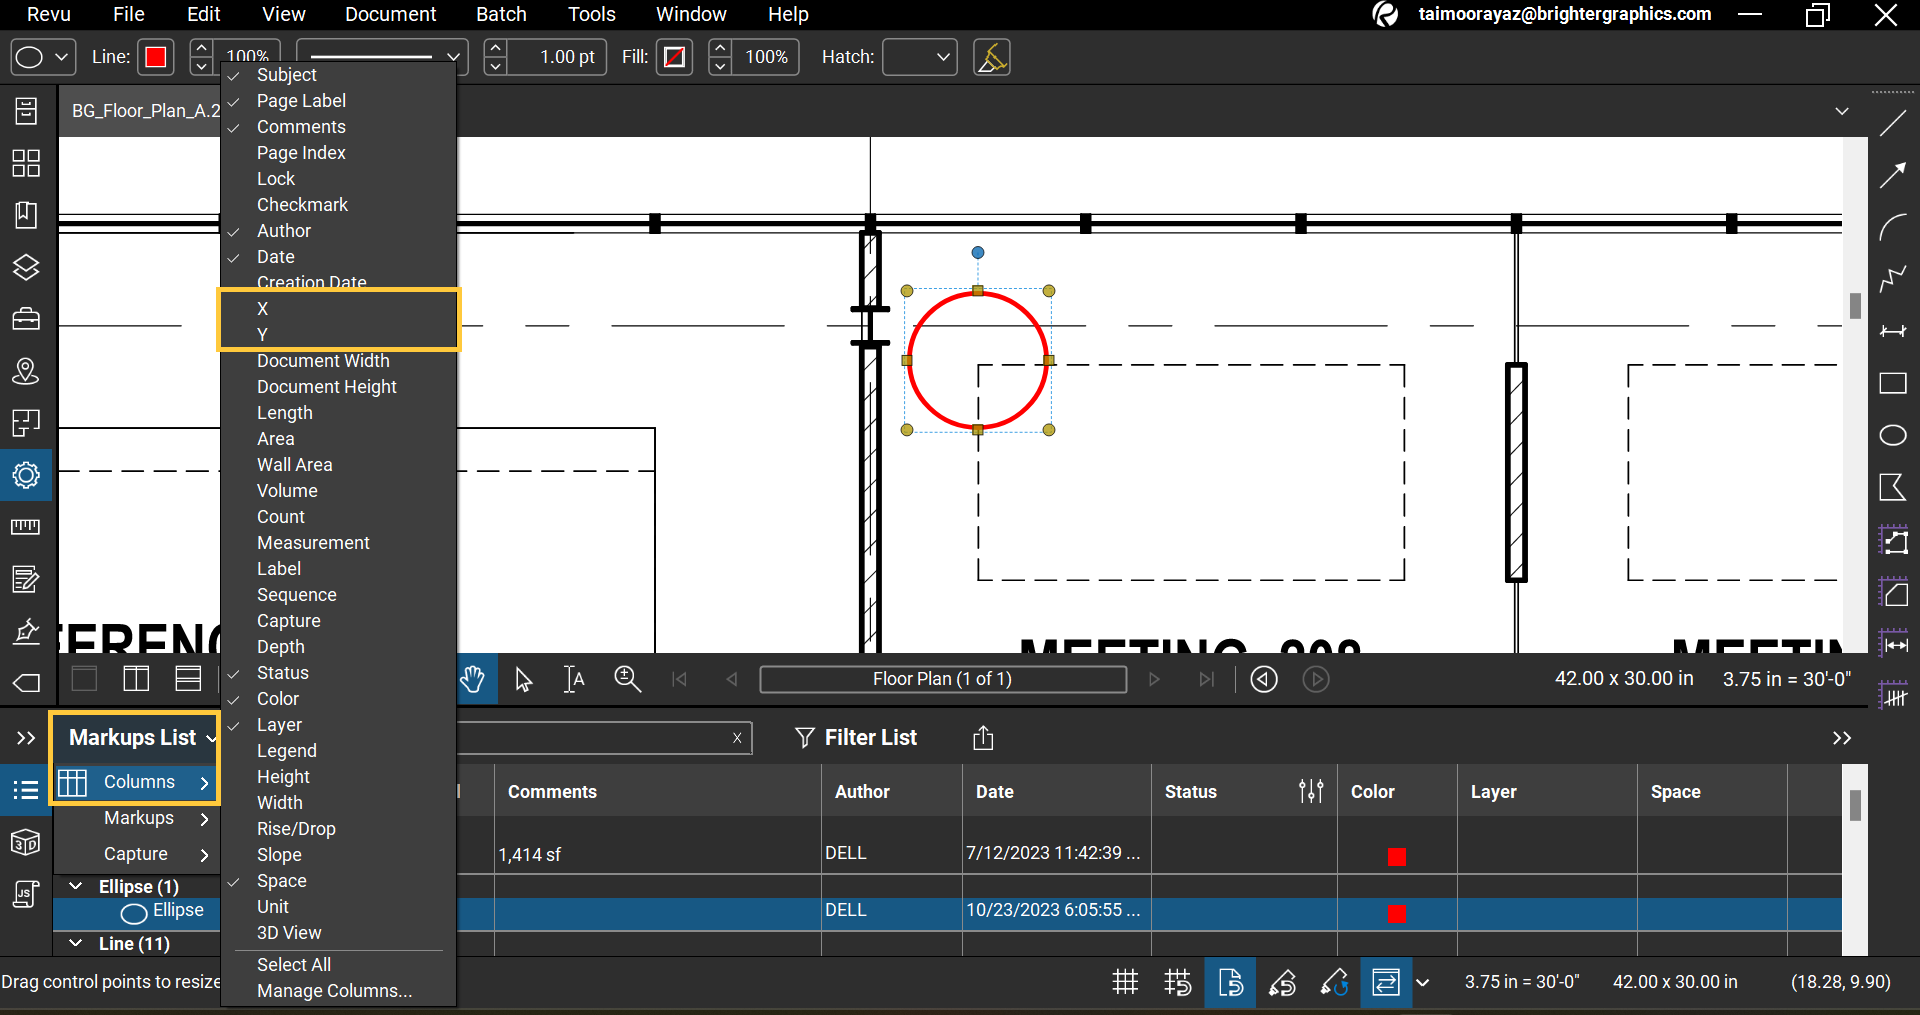Select the Rectangle tool on right toolbar
This screenshot has height=1015, width=1920.
(x=1895, y=383)
